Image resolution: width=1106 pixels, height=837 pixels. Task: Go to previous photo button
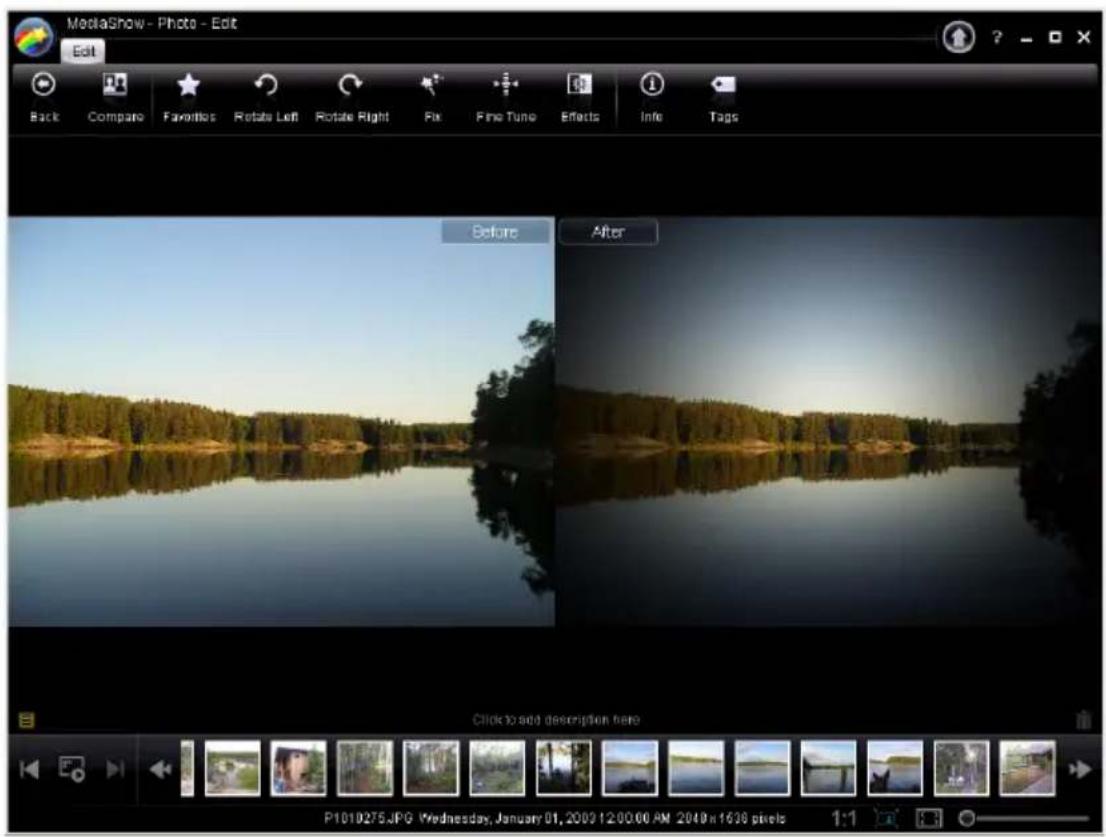click(30, 769)
